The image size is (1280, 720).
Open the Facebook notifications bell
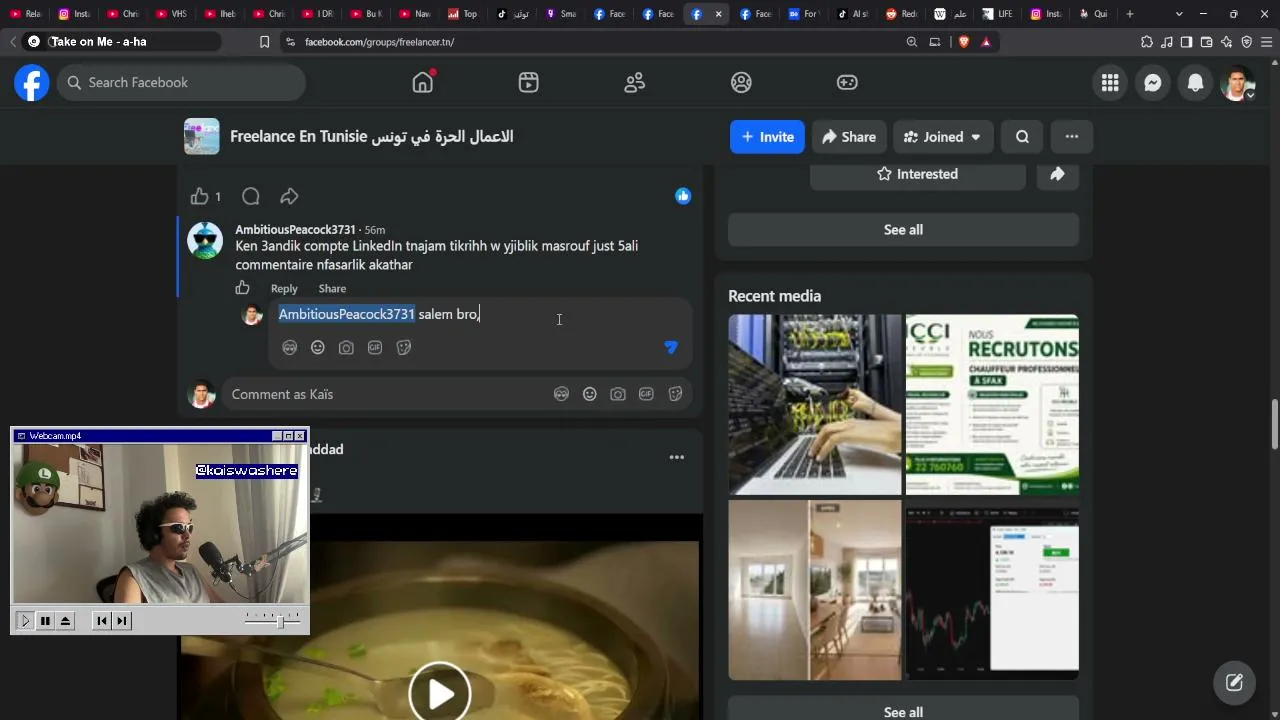tap(1195, 83)
